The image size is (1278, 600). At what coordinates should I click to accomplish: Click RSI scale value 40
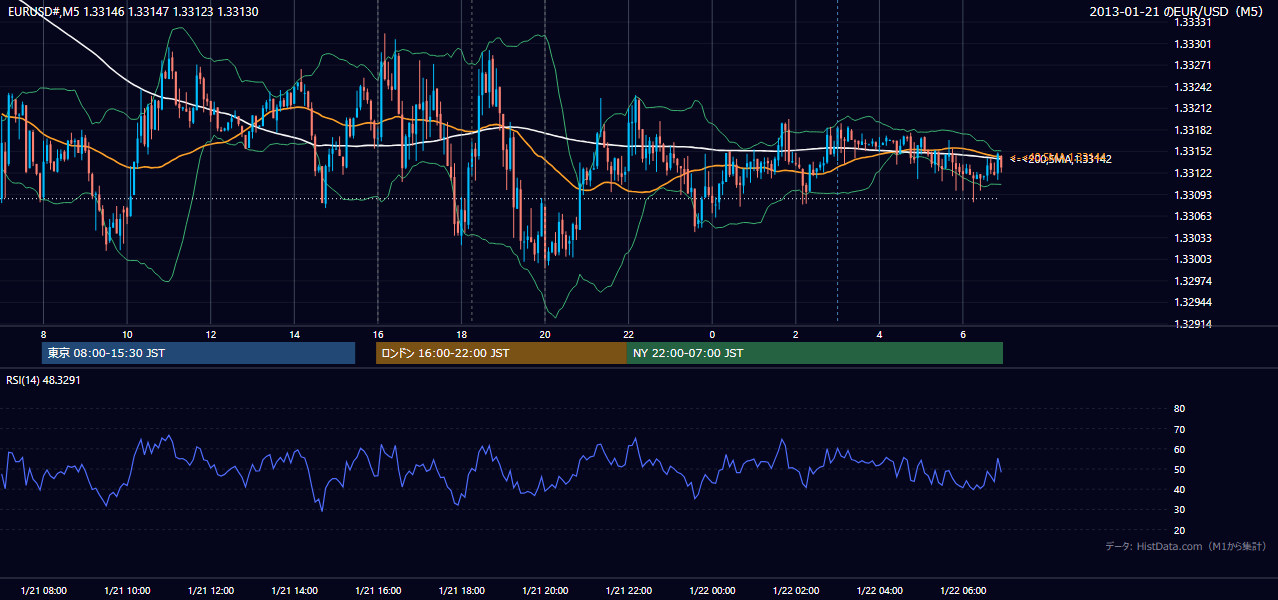(x=1179, y=489)
